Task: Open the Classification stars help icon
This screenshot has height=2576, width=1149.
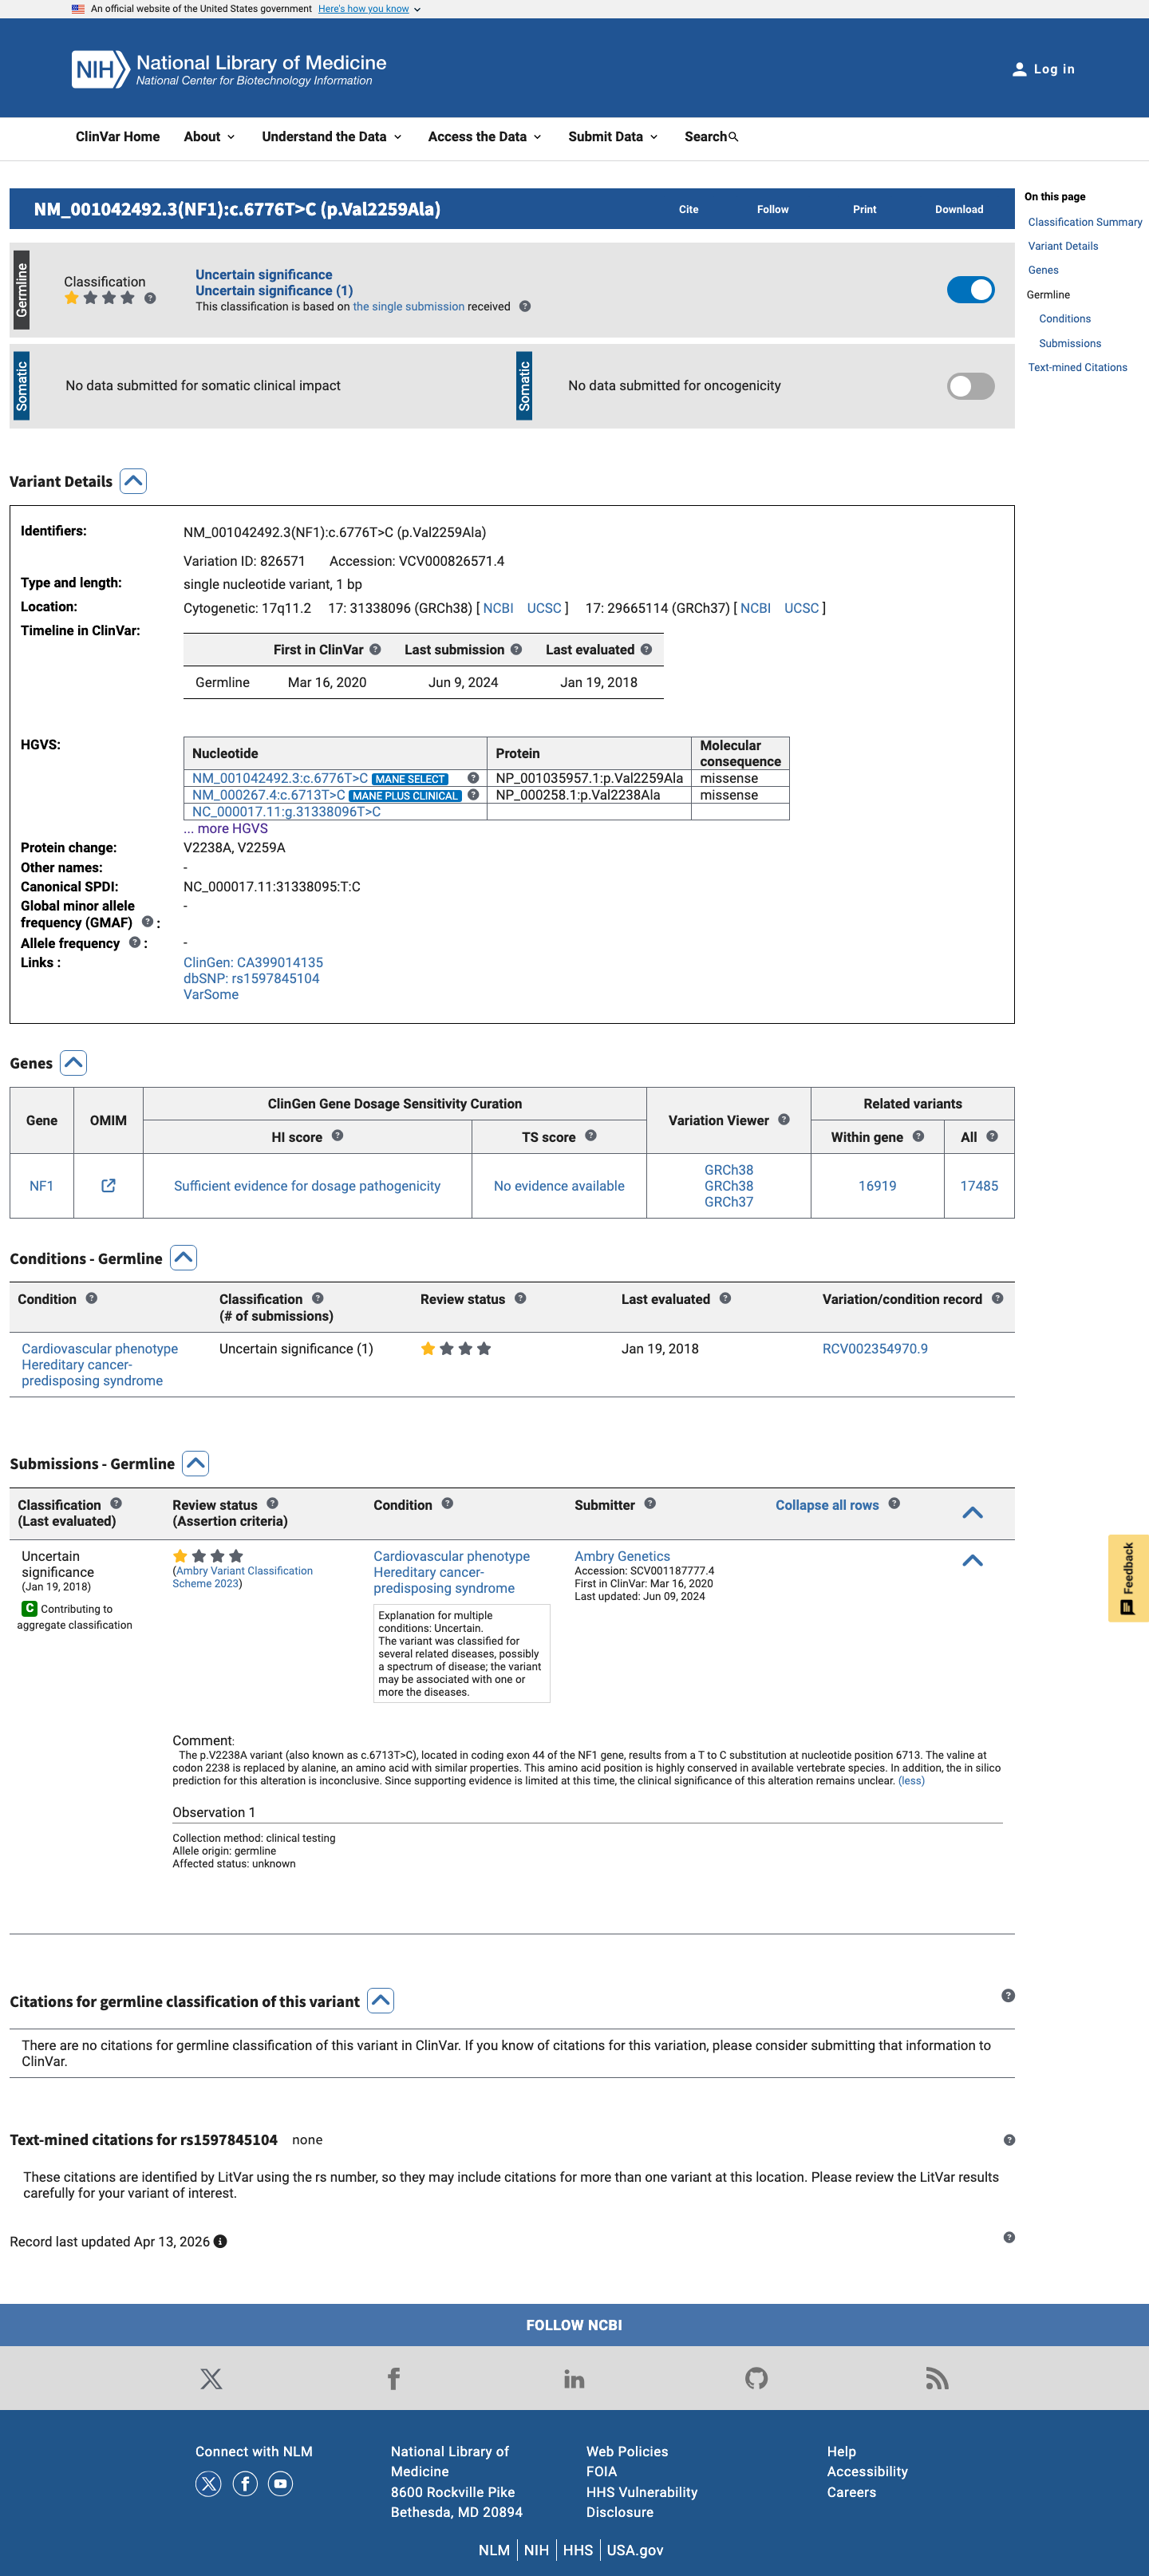Action: pyautogui.click(x=150, y=298)
